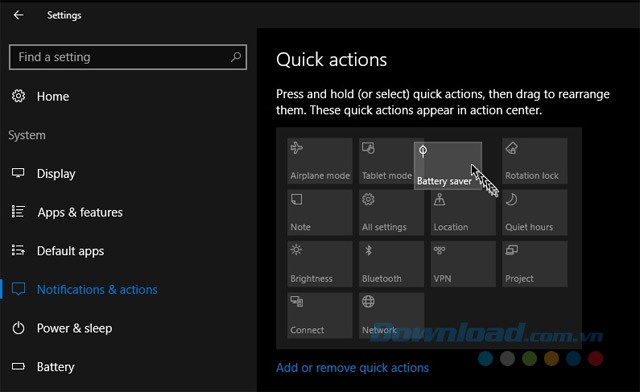
Task: Open Add or remove quick actions link
Action: (352, 368)
